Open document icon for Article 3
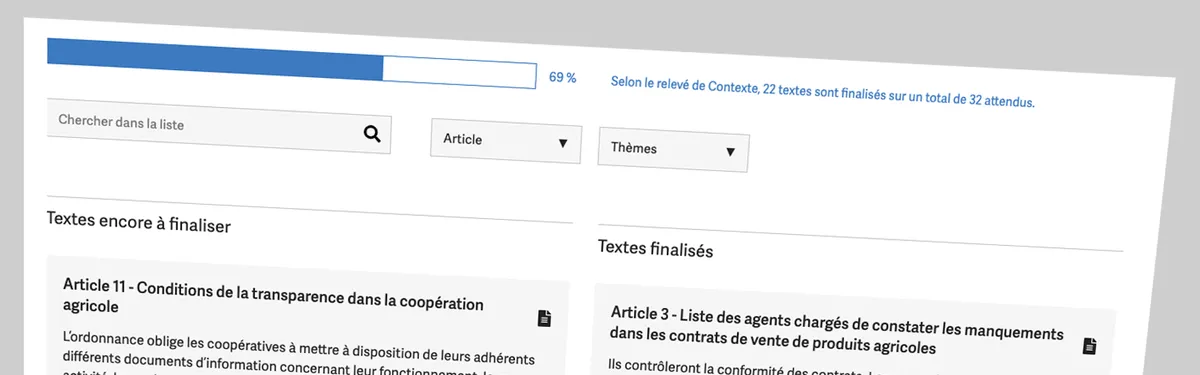Image resolution: width=1200 pixels, height=375 pixels. tap(1089, 346)
